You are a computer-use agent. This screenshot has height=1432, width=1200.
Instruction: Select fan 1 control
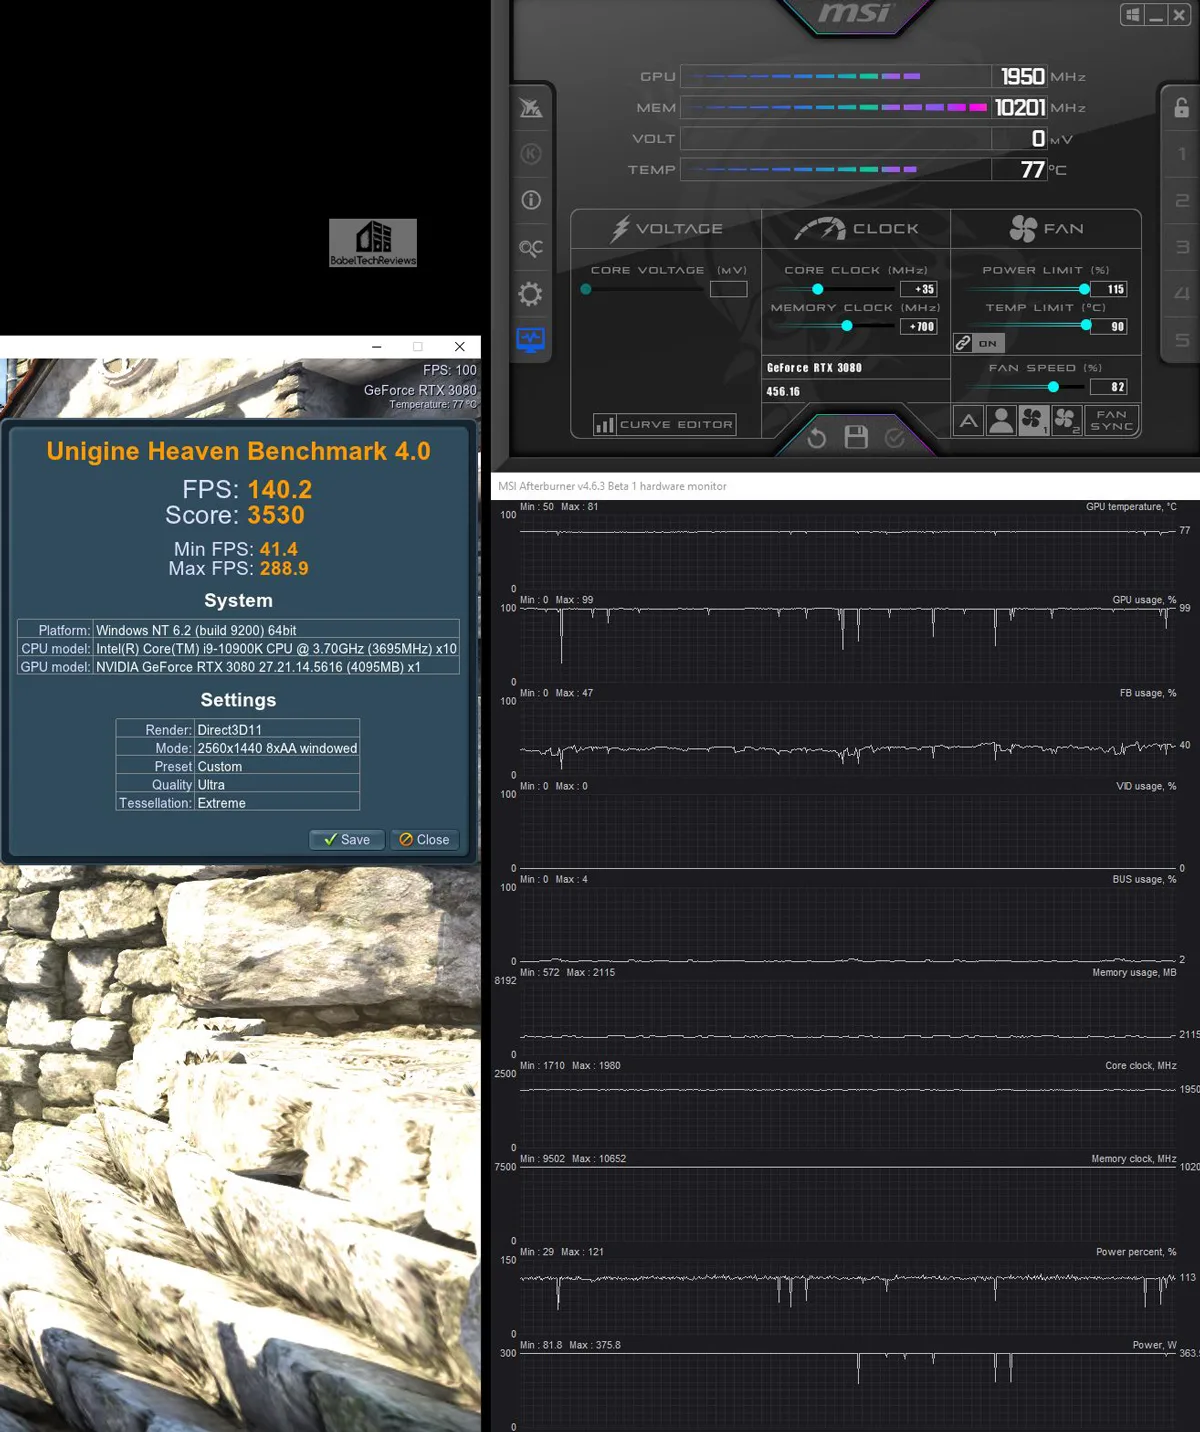1033,421
